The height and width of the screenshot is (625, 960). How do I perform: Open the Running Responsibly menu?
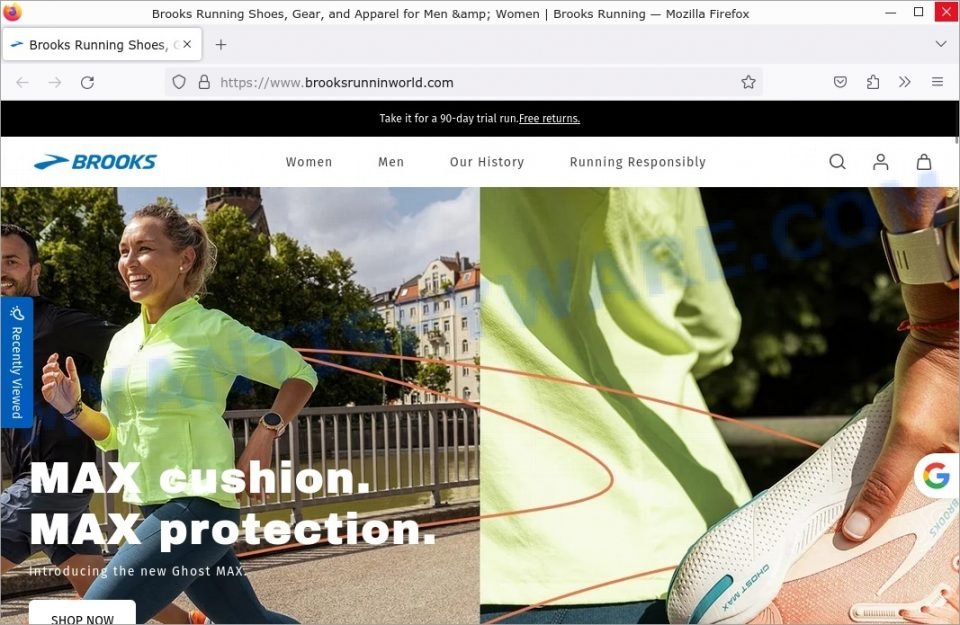[637, 162]
